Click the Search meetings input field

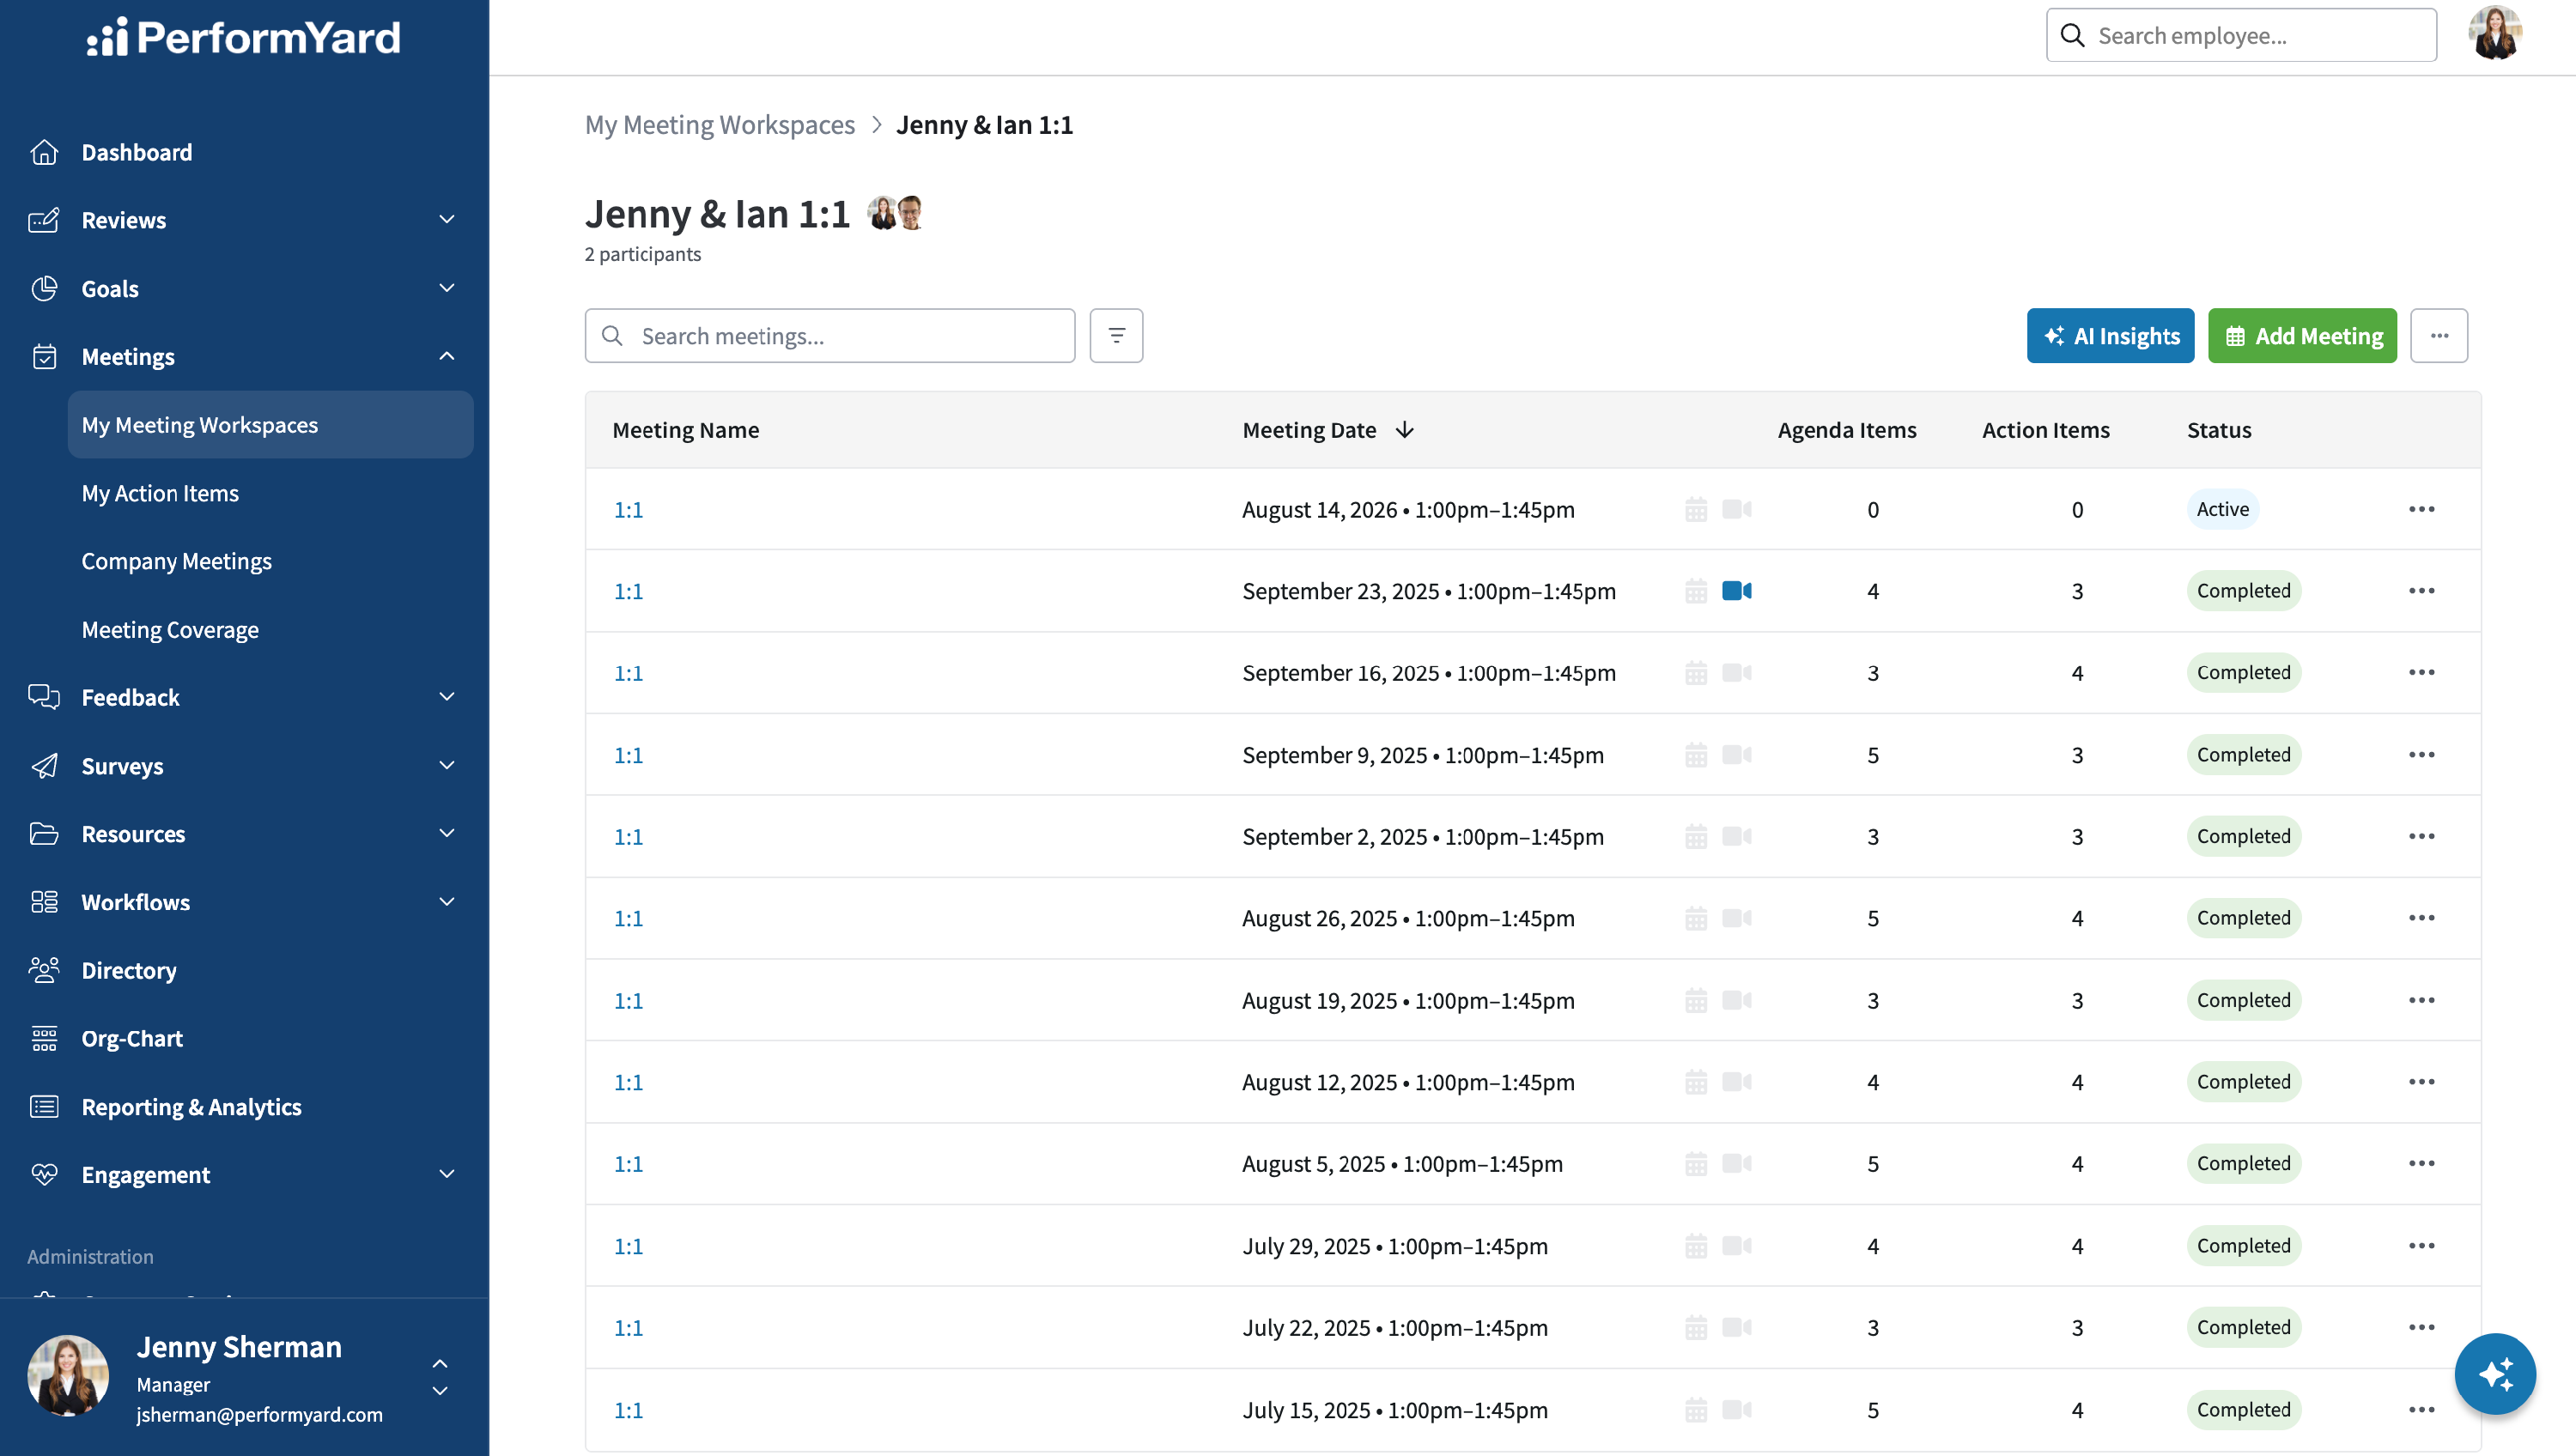830,336
